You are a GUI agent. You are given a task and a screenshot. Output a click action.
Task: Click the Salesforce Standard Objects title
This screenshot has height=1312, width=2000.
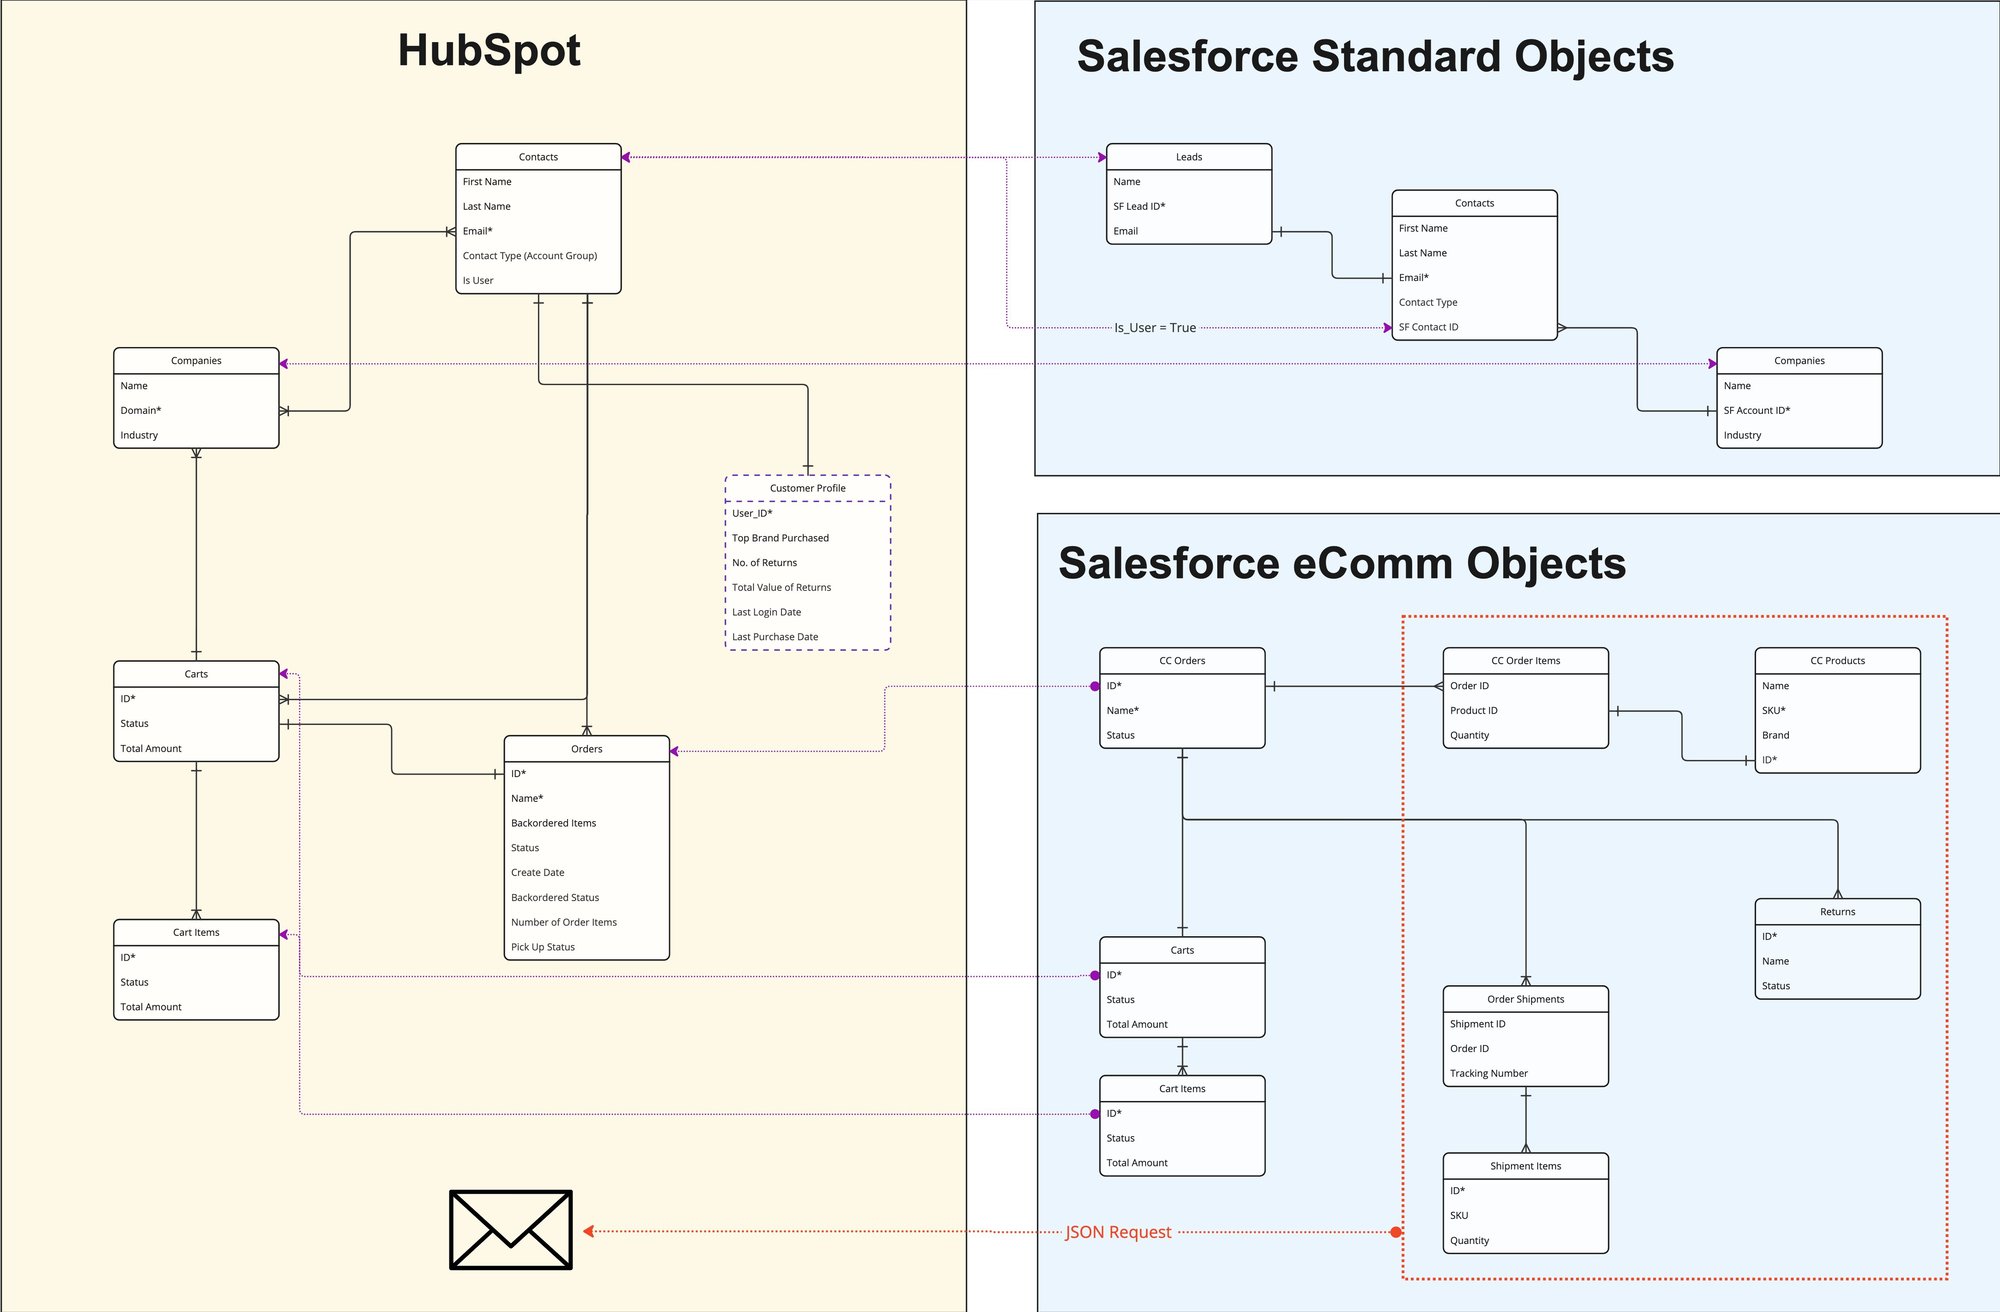(x=1375, y=57)
